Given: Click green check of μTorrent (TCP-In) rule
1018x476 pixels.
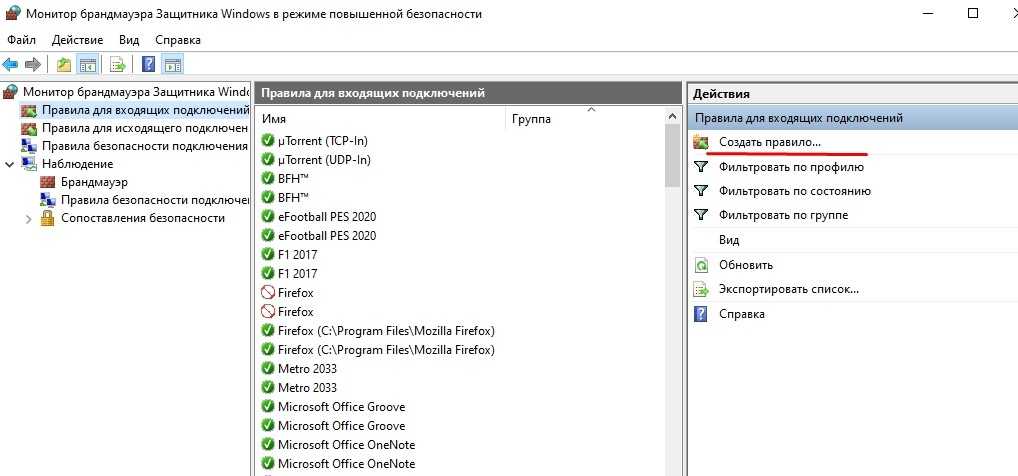Looking at the screenshot, I should pos(267,141).
